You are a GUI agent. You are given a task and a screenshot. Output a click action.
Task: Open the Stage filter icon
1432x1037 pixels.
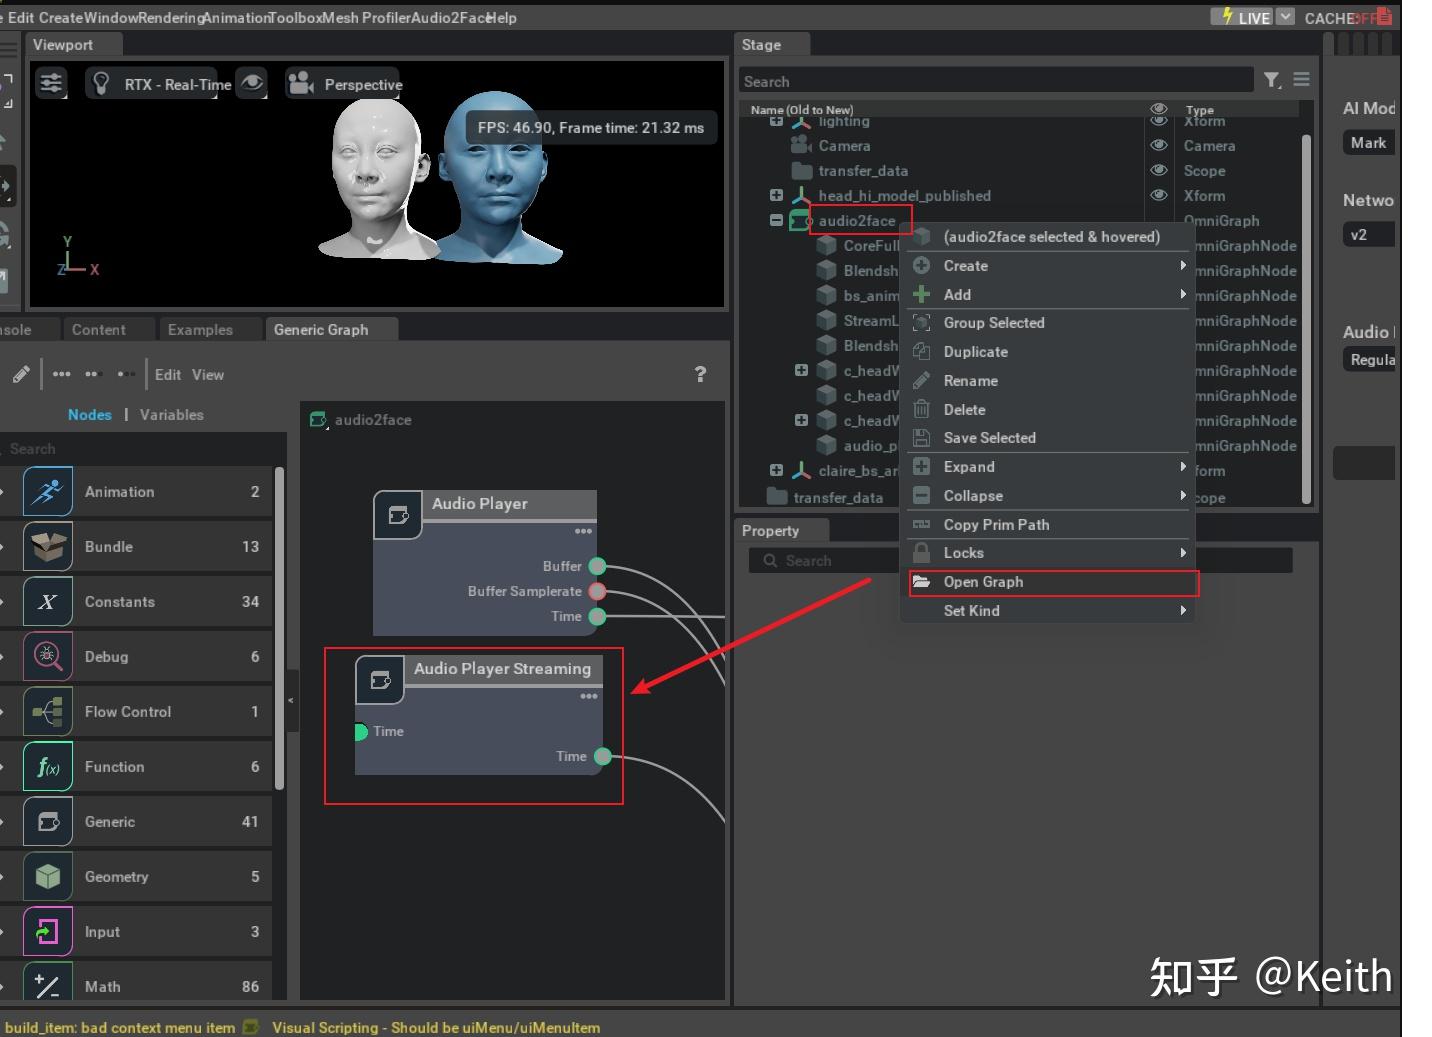1272,80
